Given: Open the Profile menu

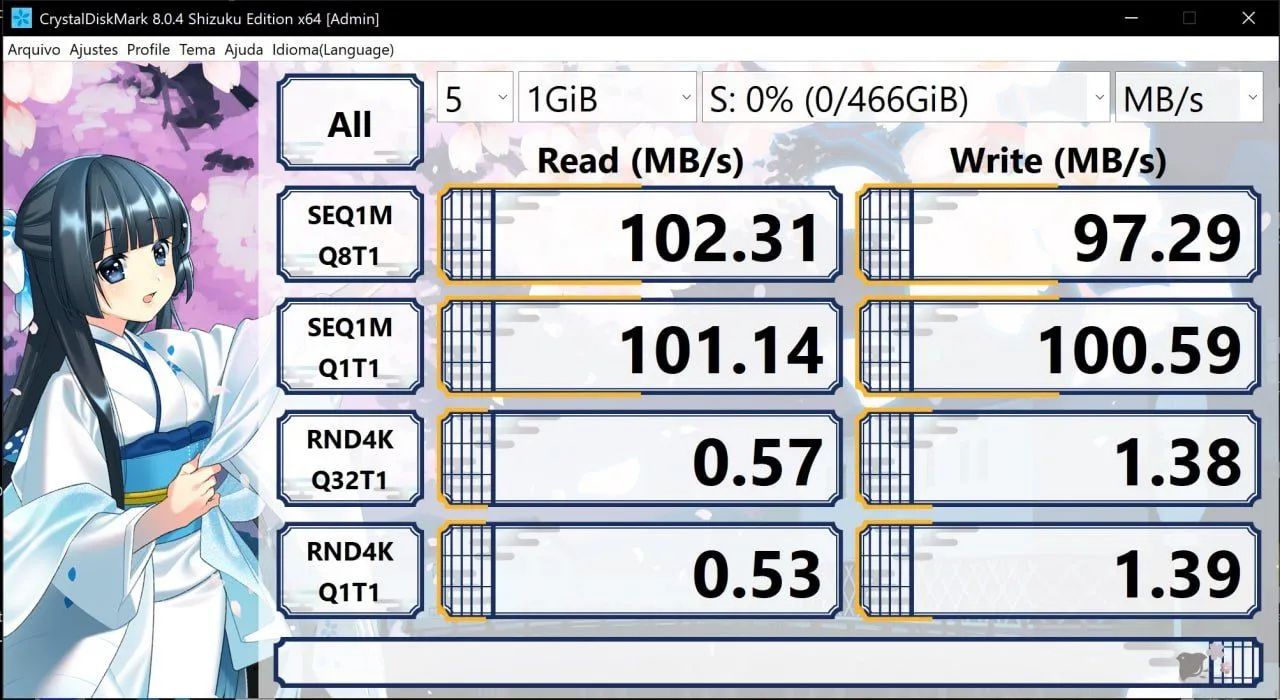Looking at the screenshot, I should pyautogui.click(x=148, y=49).
